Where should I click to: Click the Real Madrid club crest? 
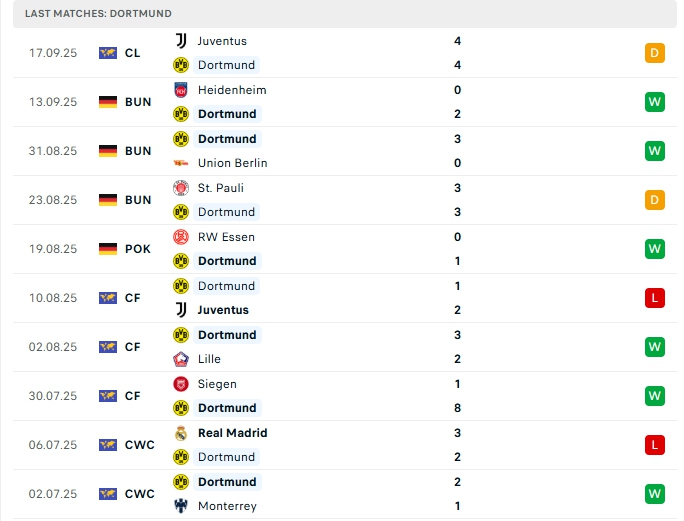pyautogui.click(x=181, y=433)
